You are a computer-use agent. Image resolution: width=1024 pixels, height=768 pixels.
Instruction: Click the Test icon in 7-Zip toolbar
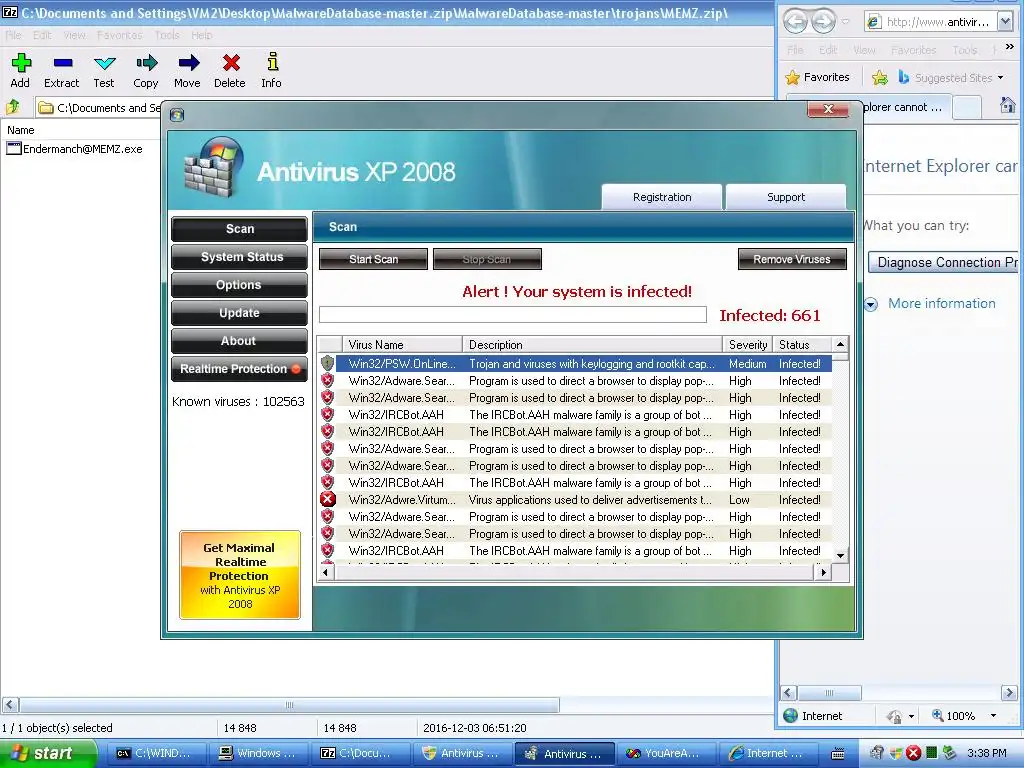pos(104,63)
